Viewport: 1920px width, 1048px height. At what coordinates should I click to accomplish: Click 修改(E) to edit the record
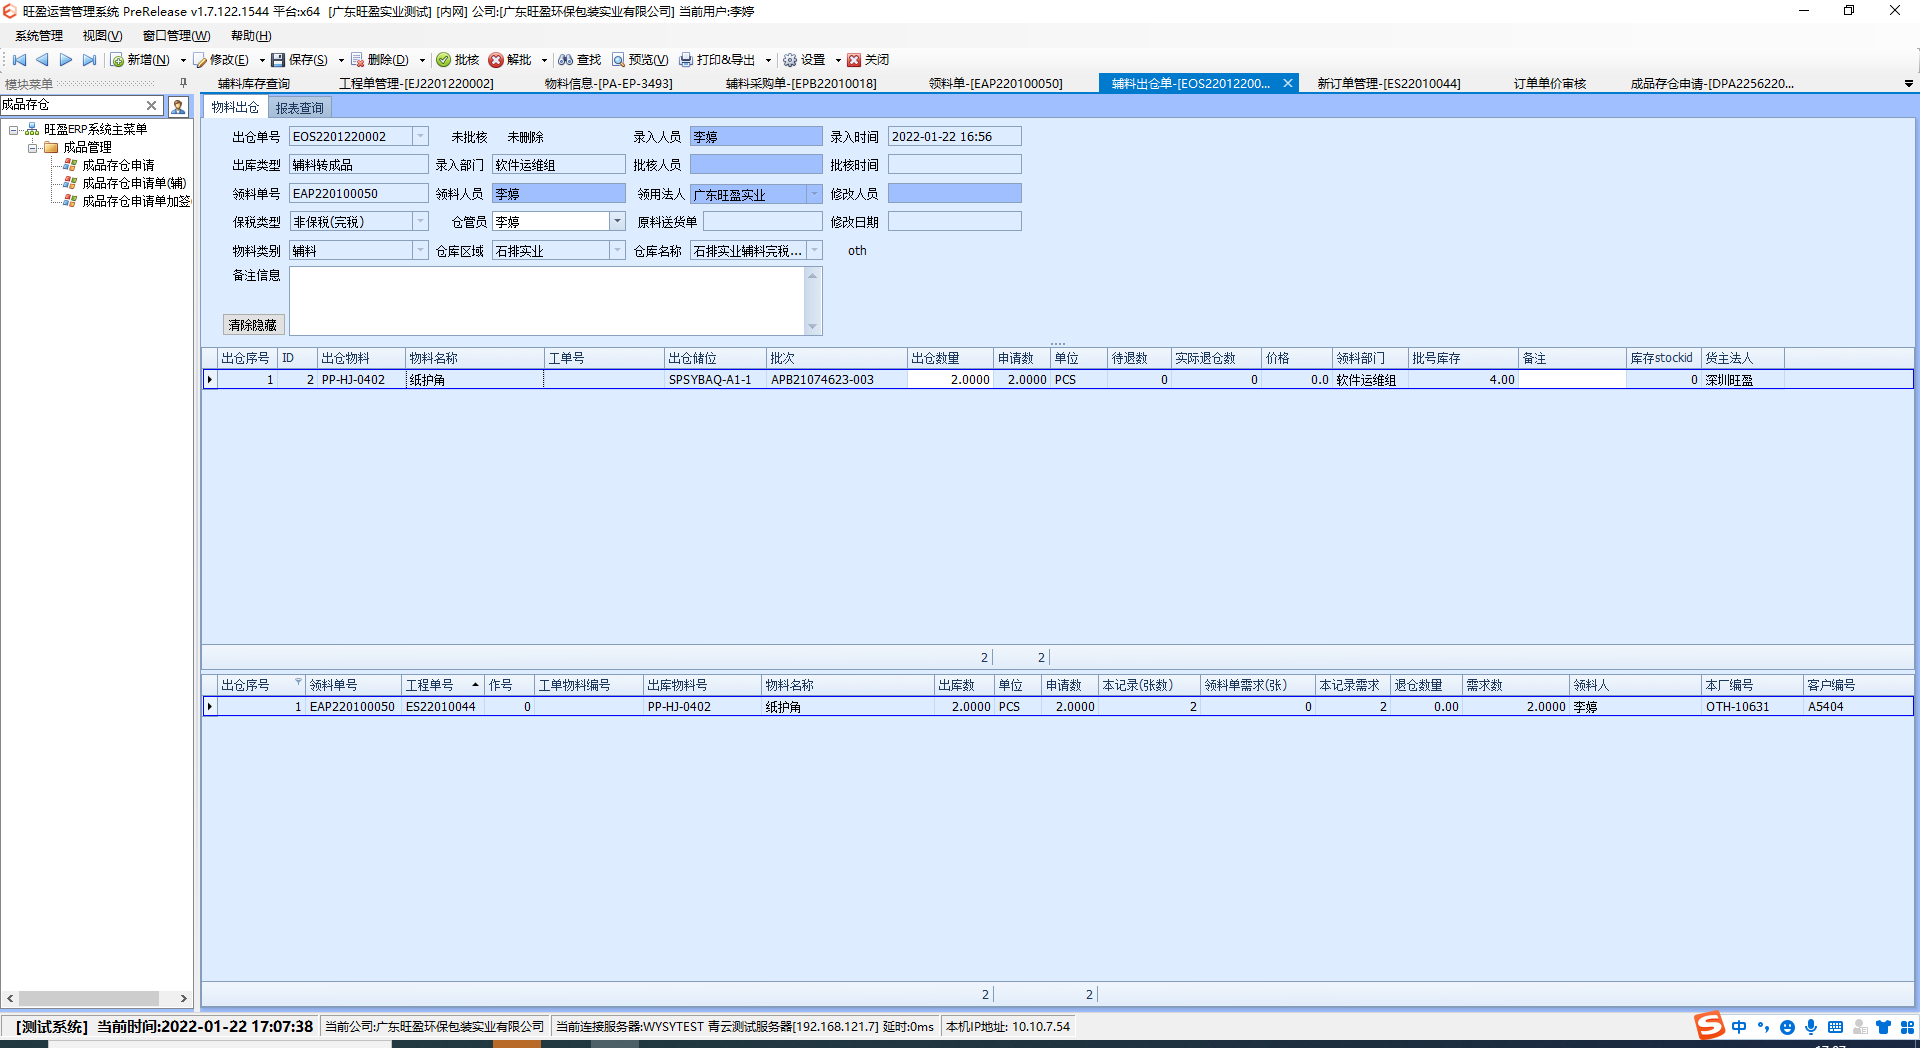(221, 60)
